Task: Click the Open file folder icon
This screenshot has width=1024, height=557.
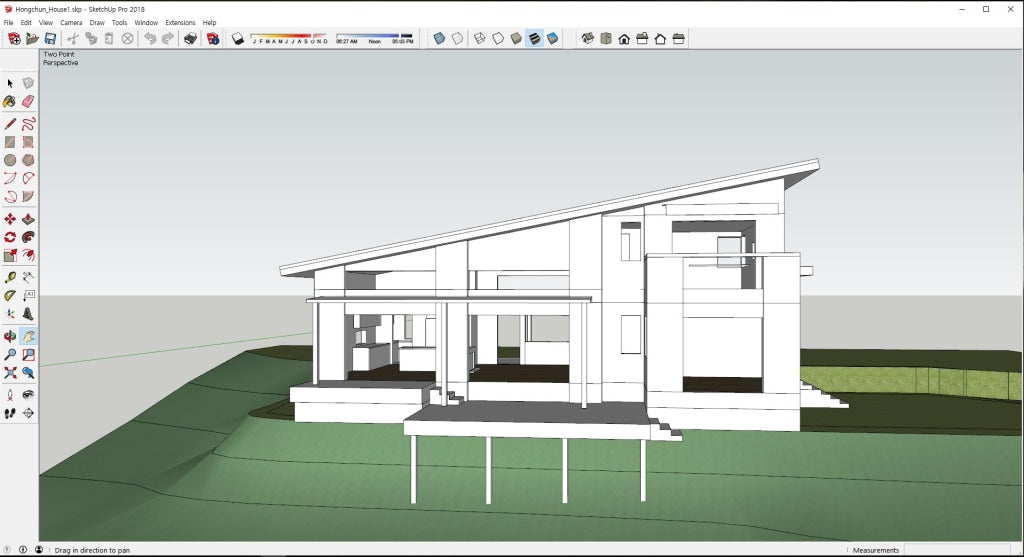Action: pyautogui.click(x=32, y=39)
